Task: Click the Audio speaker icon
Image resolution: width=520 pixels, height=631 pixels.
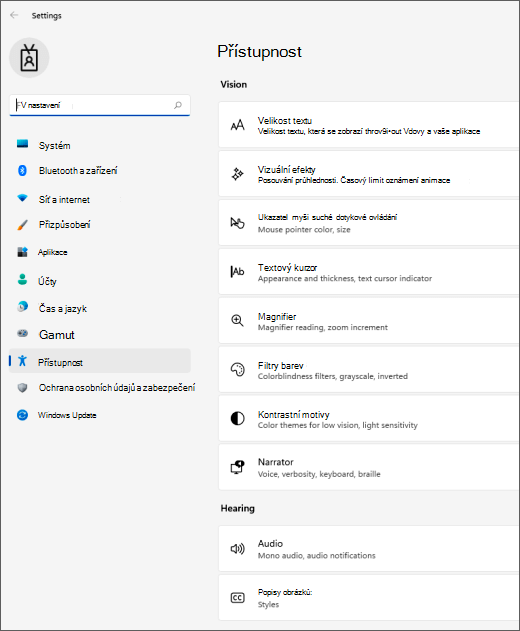Action: [237, 549]
